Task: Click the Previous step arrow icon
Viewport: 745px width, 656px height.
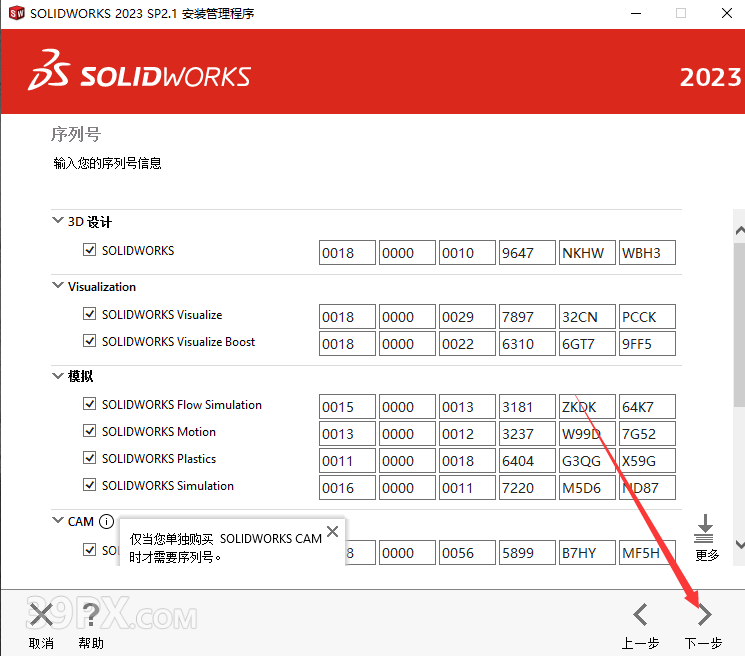Action: [x=641, y=614]
